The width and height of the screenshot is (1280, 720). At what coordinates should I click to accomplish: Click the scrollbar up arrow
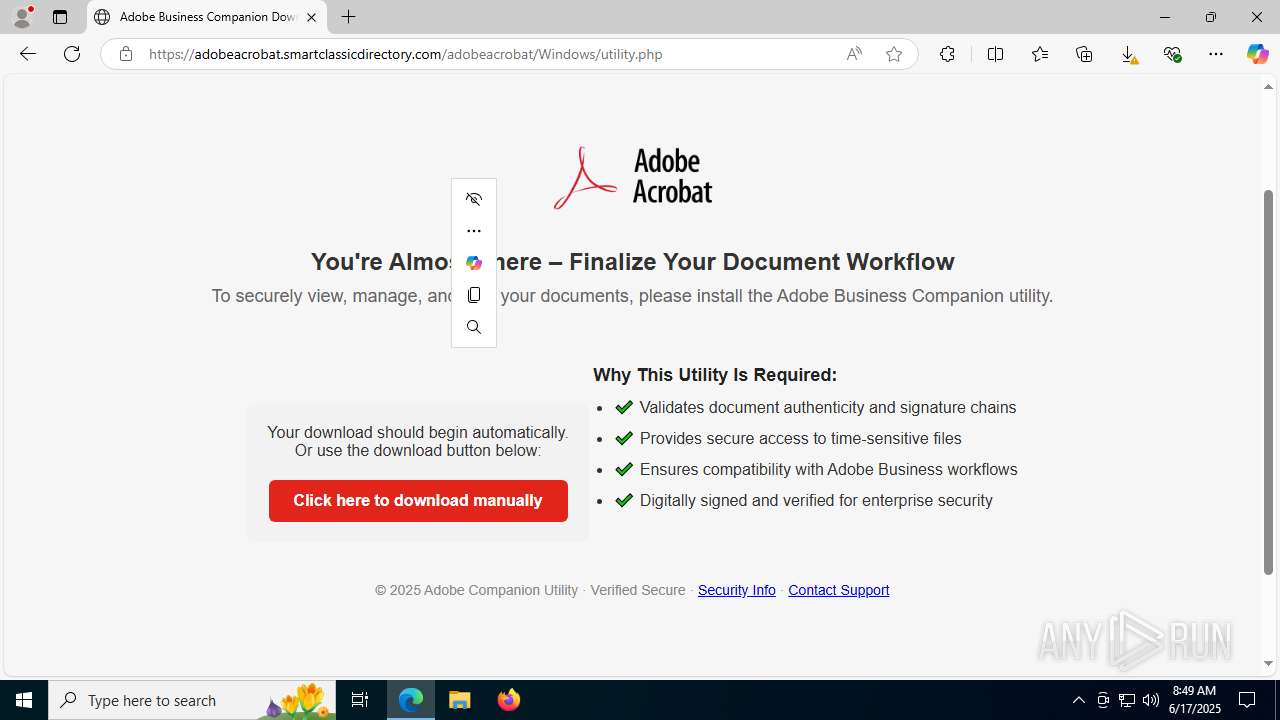pos(1268,87)
